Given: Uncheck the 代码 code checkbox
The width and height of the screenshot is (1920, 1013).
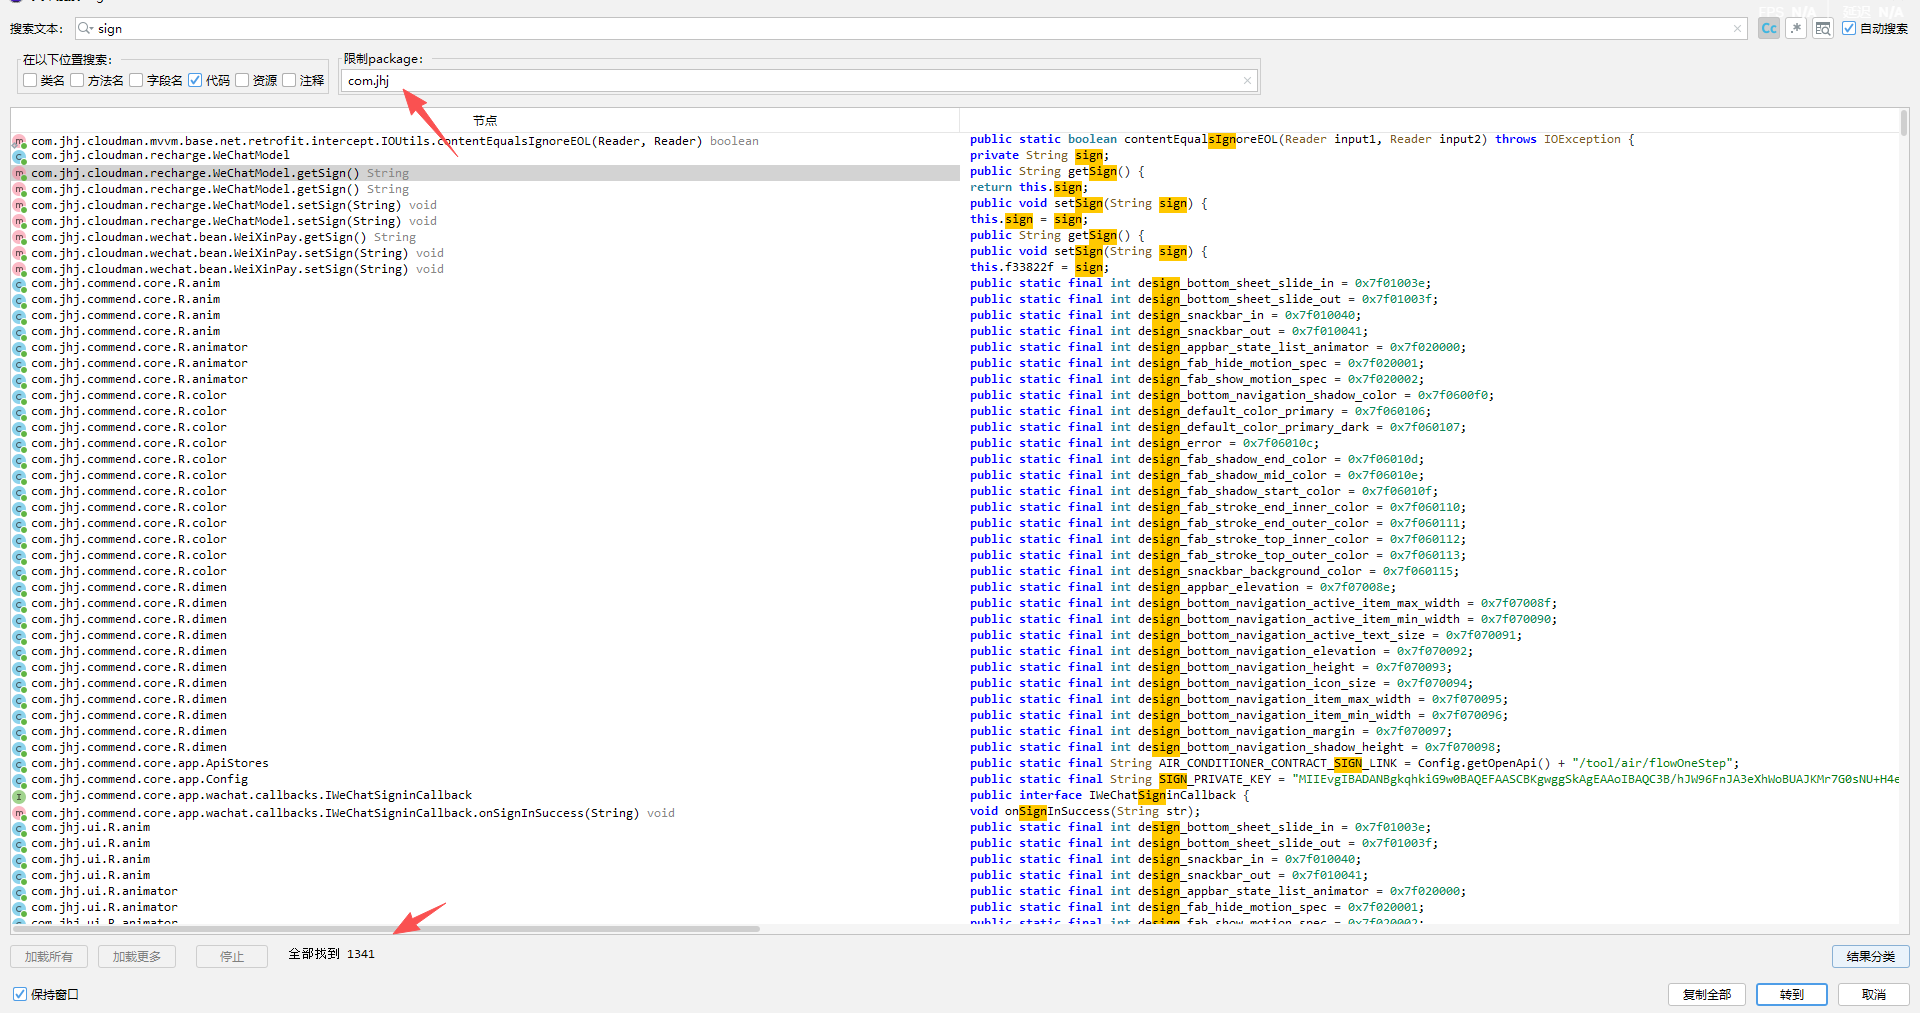Looking at the screenshot, I should tap(195, 81).
